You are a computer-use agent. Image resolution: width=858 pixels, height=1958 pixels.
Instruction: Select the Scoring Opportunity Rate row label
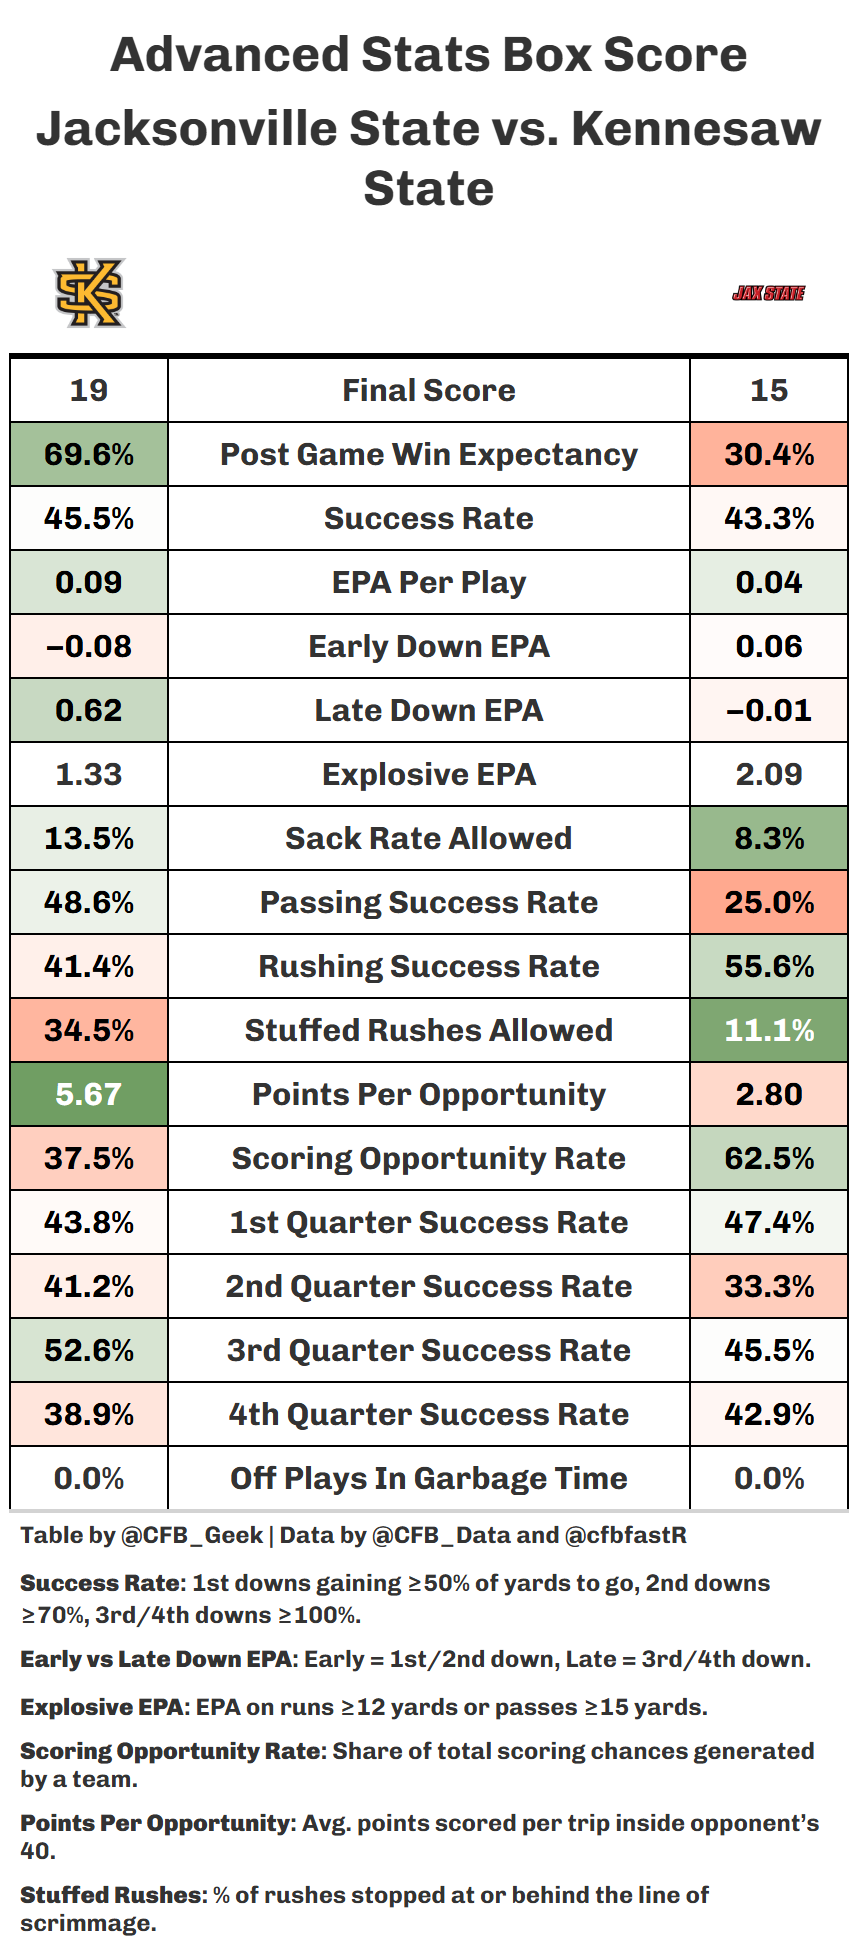428,1158
